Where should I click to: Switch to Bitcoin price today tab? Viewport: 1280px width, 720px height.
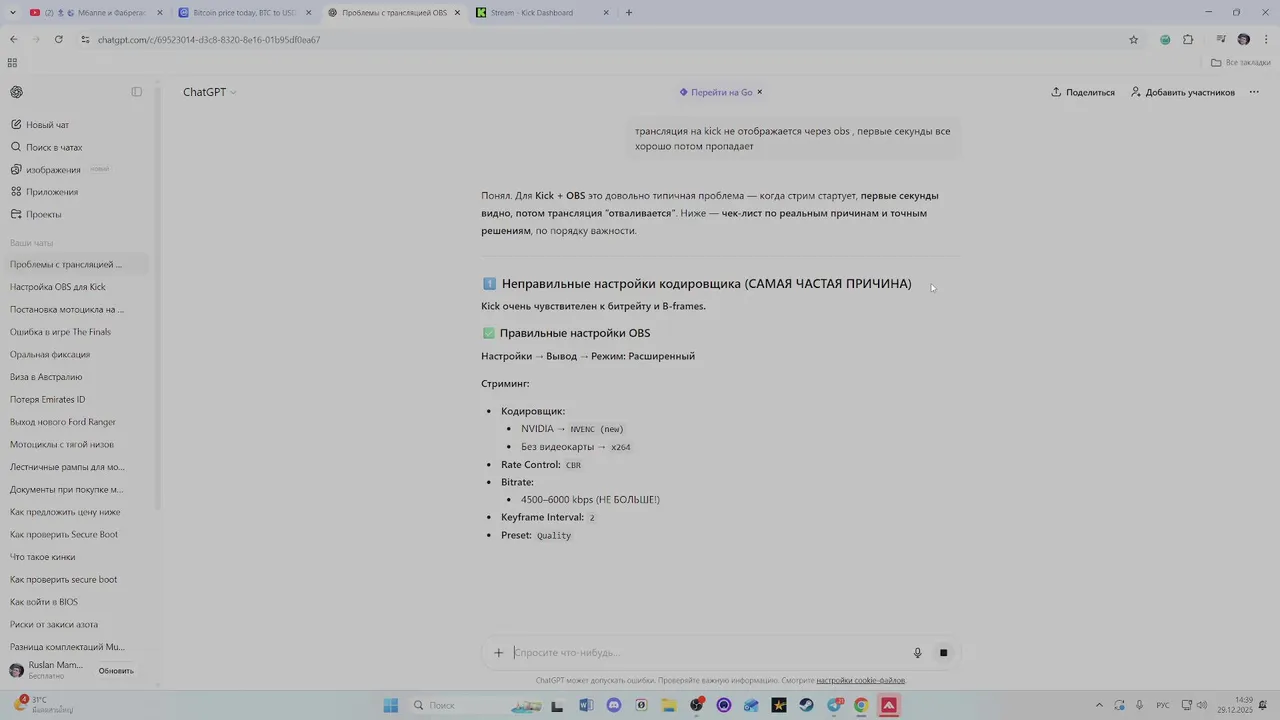click(245, 13)
